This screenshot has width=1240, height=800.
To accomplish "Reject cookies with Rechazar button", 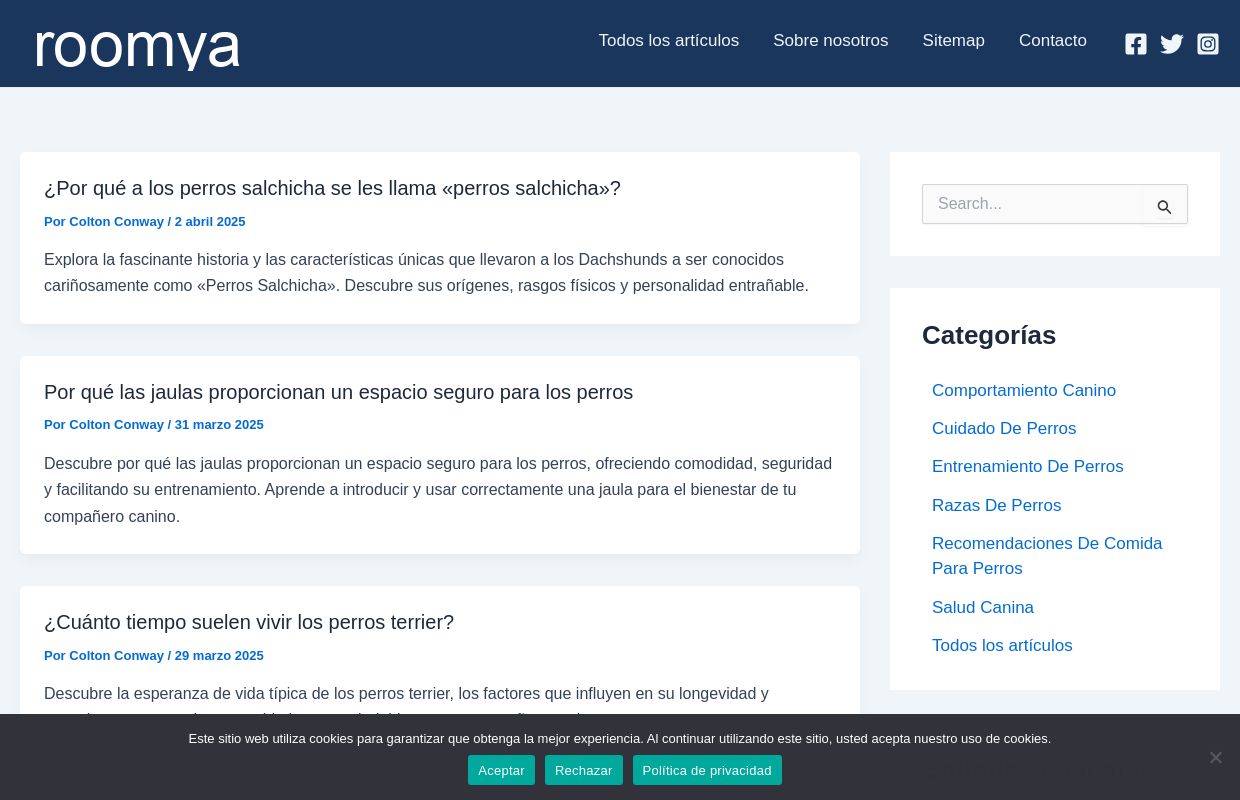I will tap(584, 770).
